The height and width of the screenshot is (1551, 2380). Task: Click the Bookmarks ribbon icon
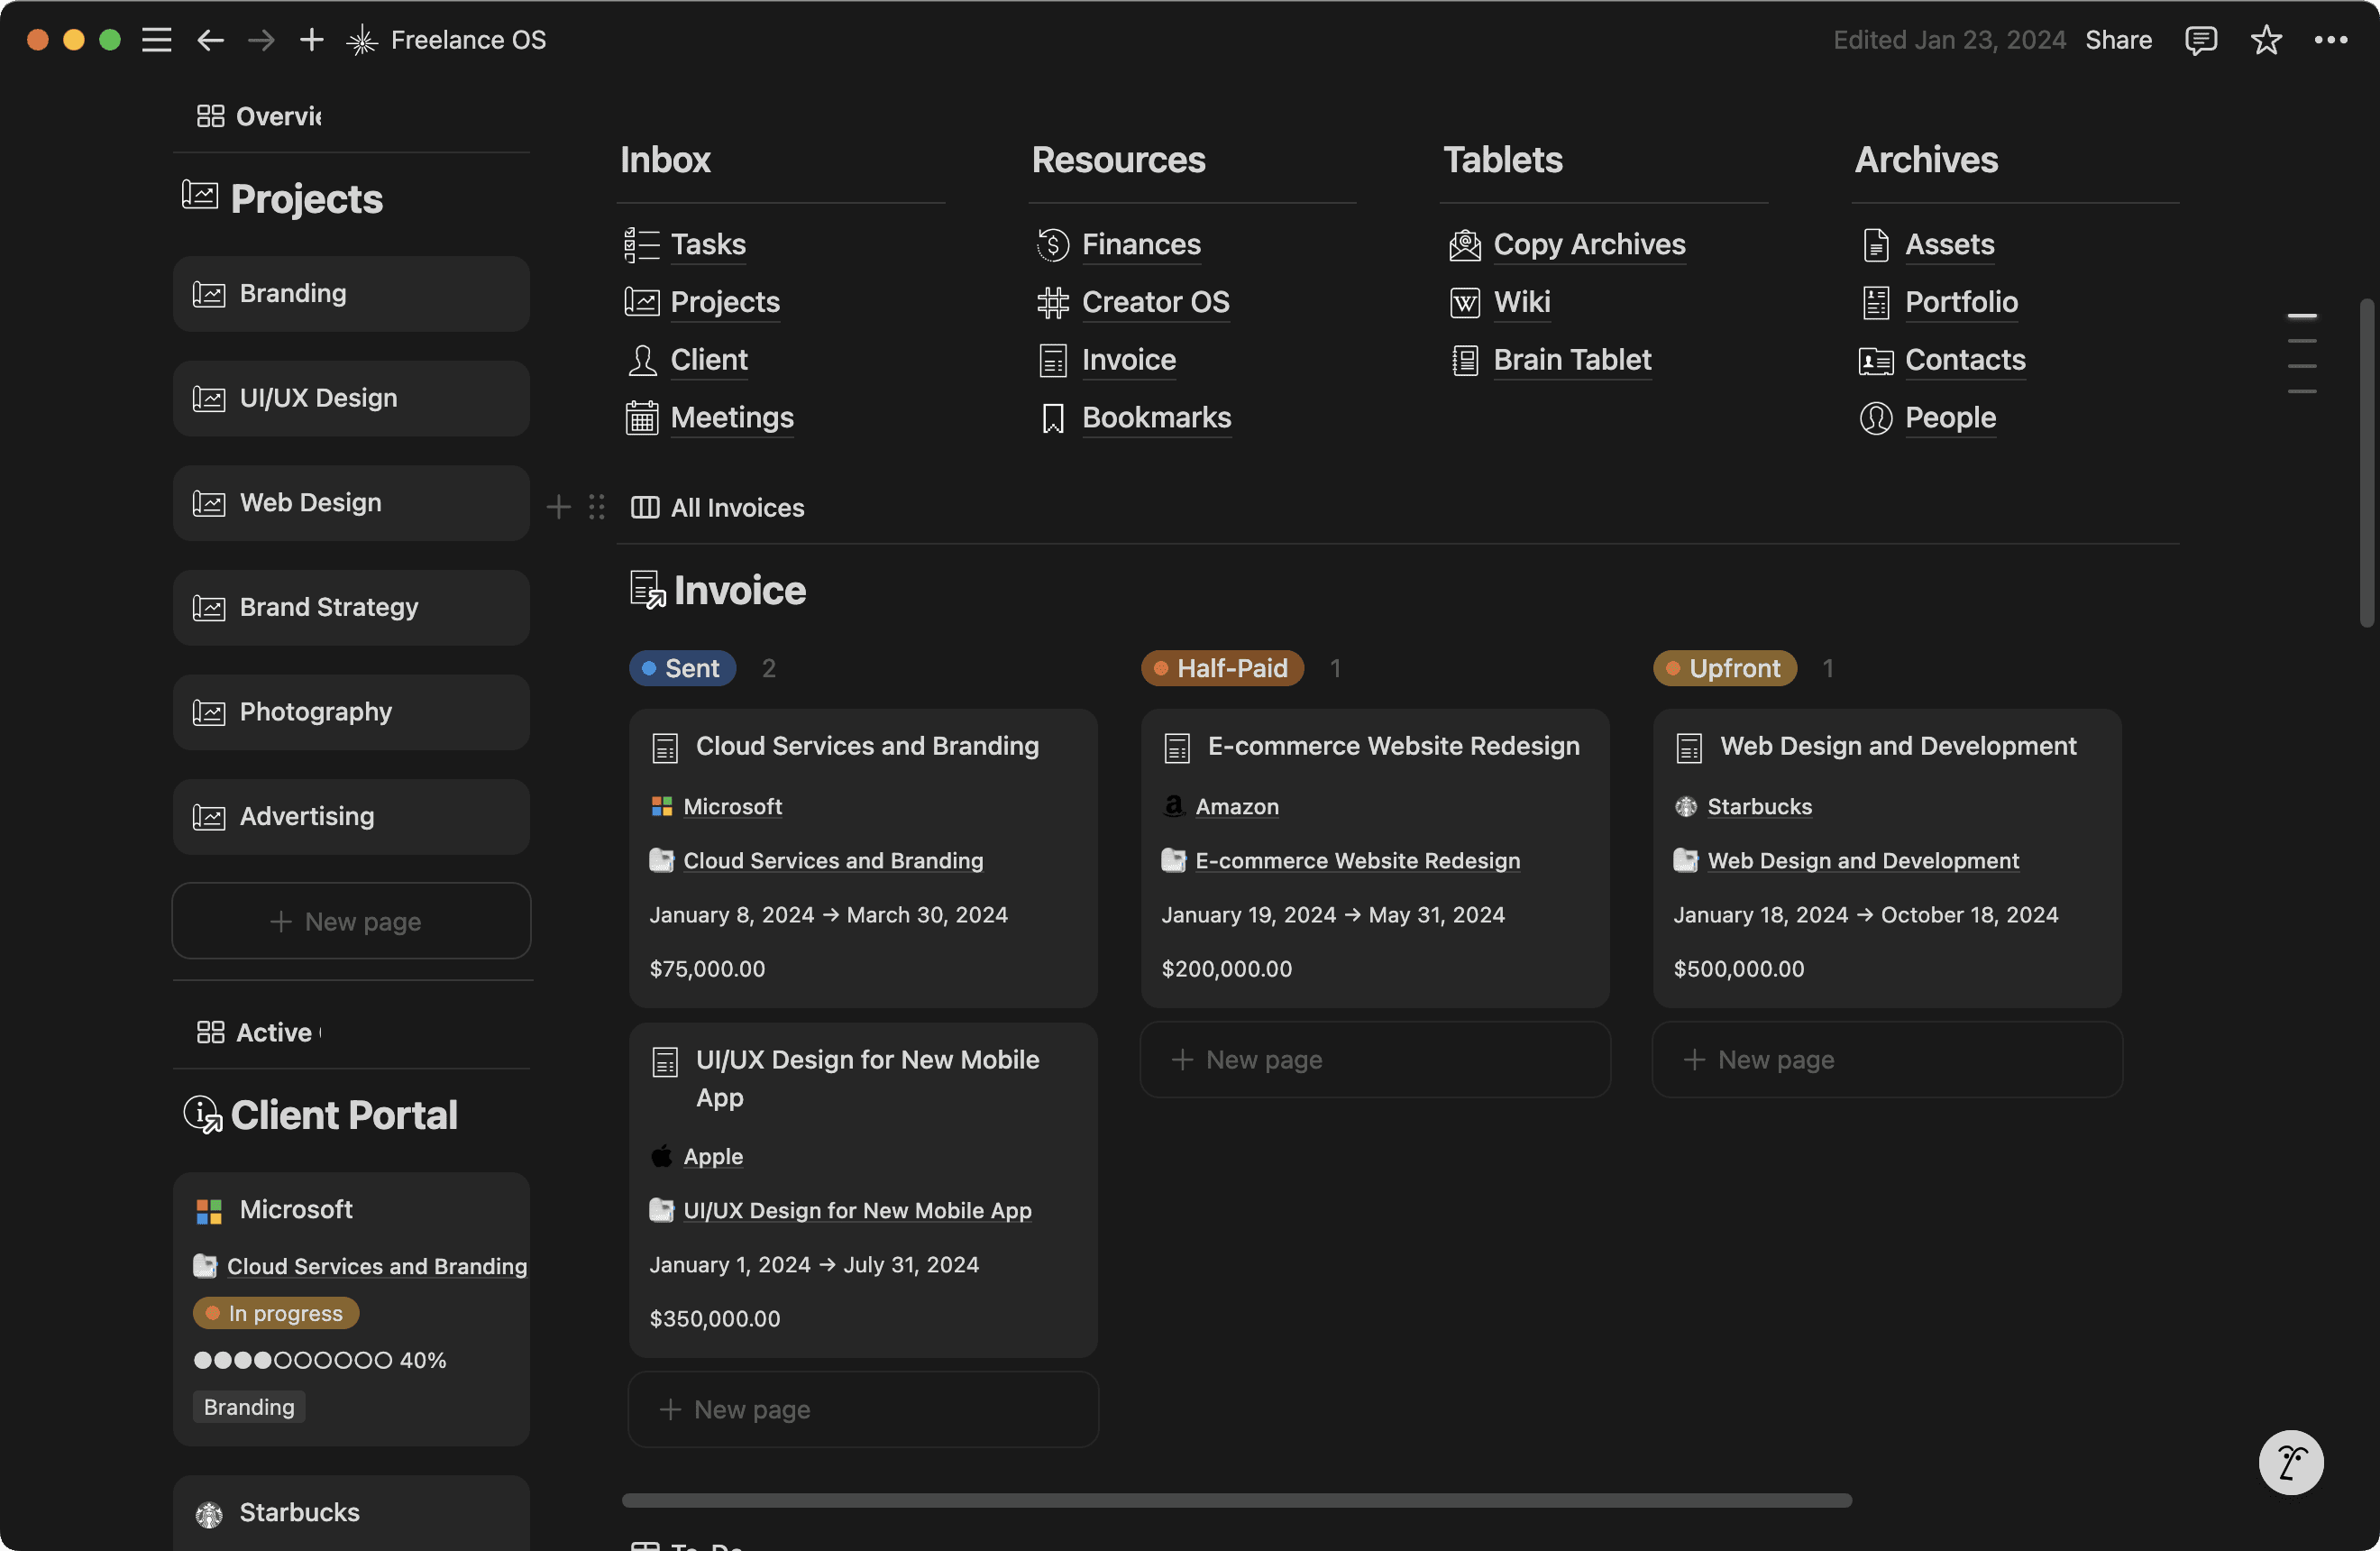tap(1053, 418)
